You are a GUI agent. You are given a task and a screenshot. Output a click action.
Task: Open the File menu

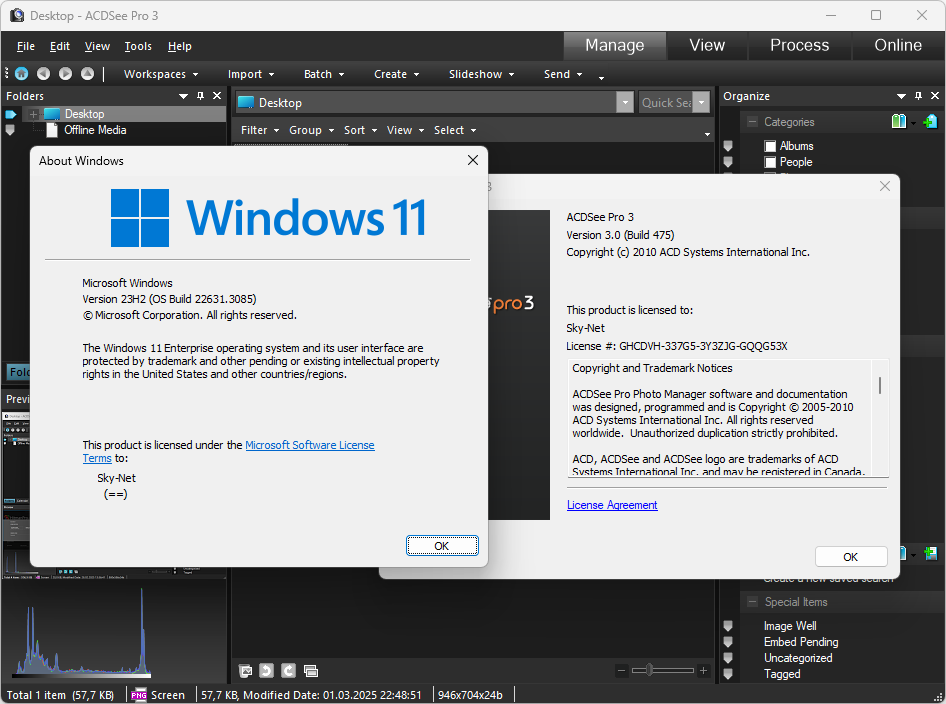25,46
